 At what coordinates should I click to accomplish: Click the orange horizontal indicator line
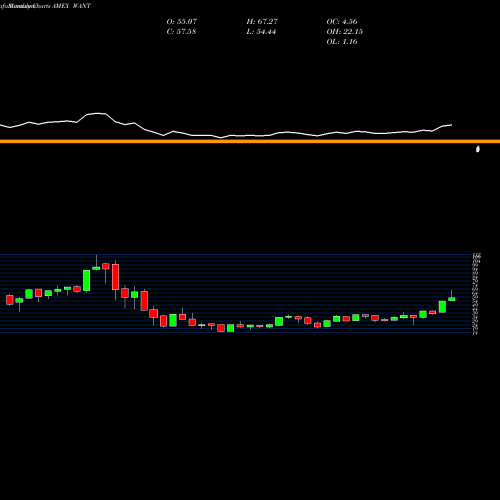click(250, 141)
